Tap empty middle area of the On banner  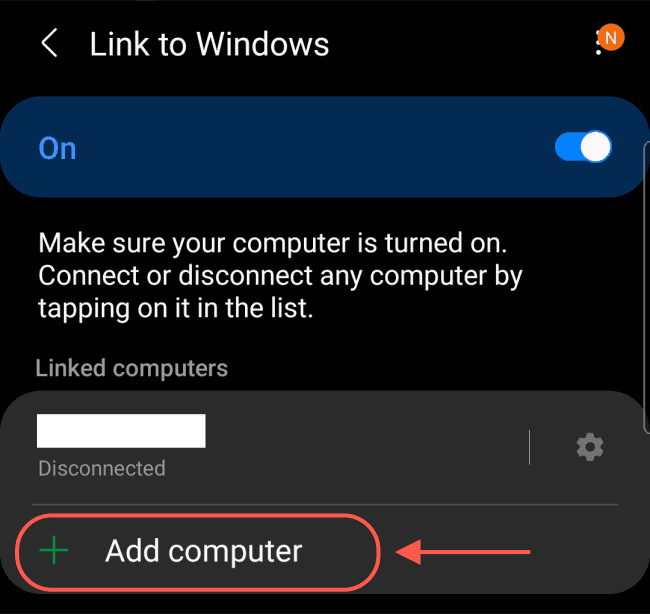[315, 147]
